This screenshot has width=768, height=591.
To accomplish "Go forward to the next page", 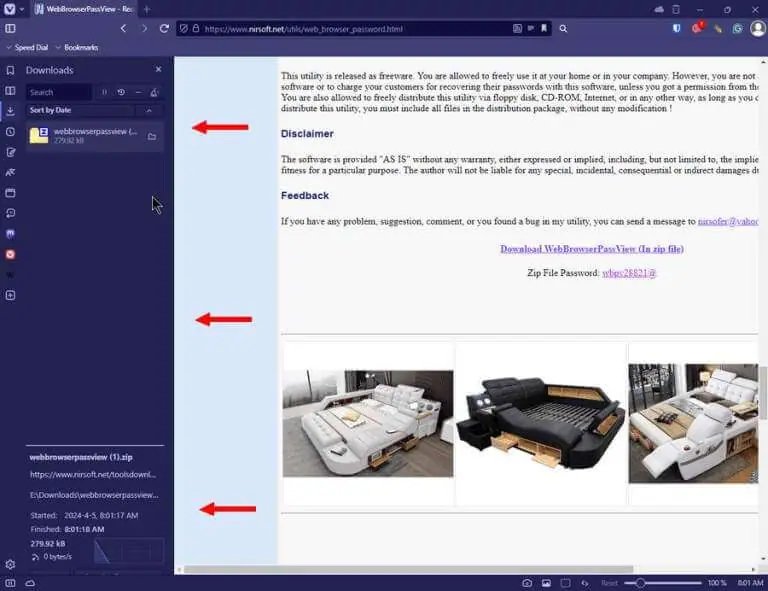I will [x=144, y=29].
